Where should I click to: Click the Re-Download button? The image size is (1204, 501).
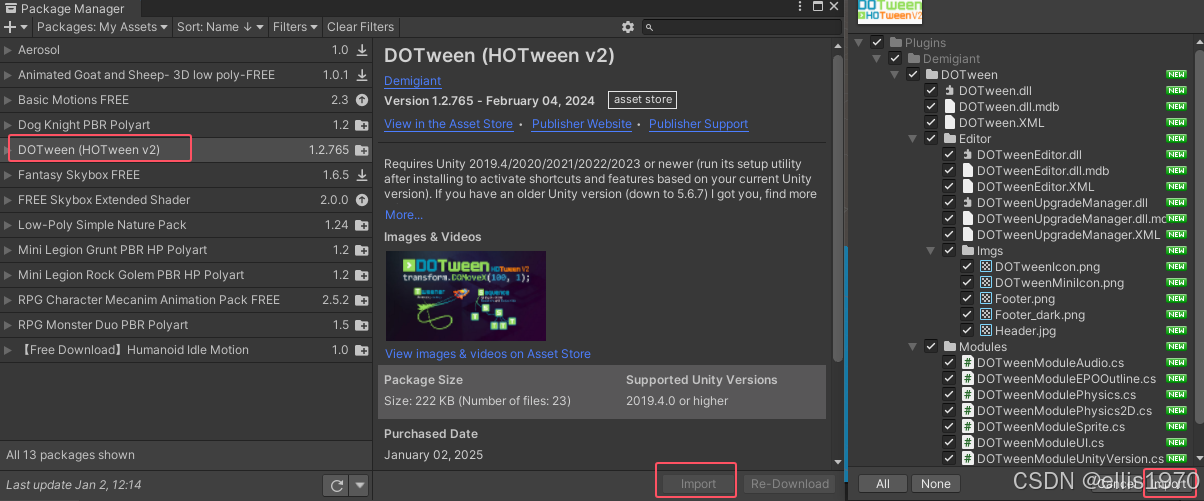tap(789, 484)
